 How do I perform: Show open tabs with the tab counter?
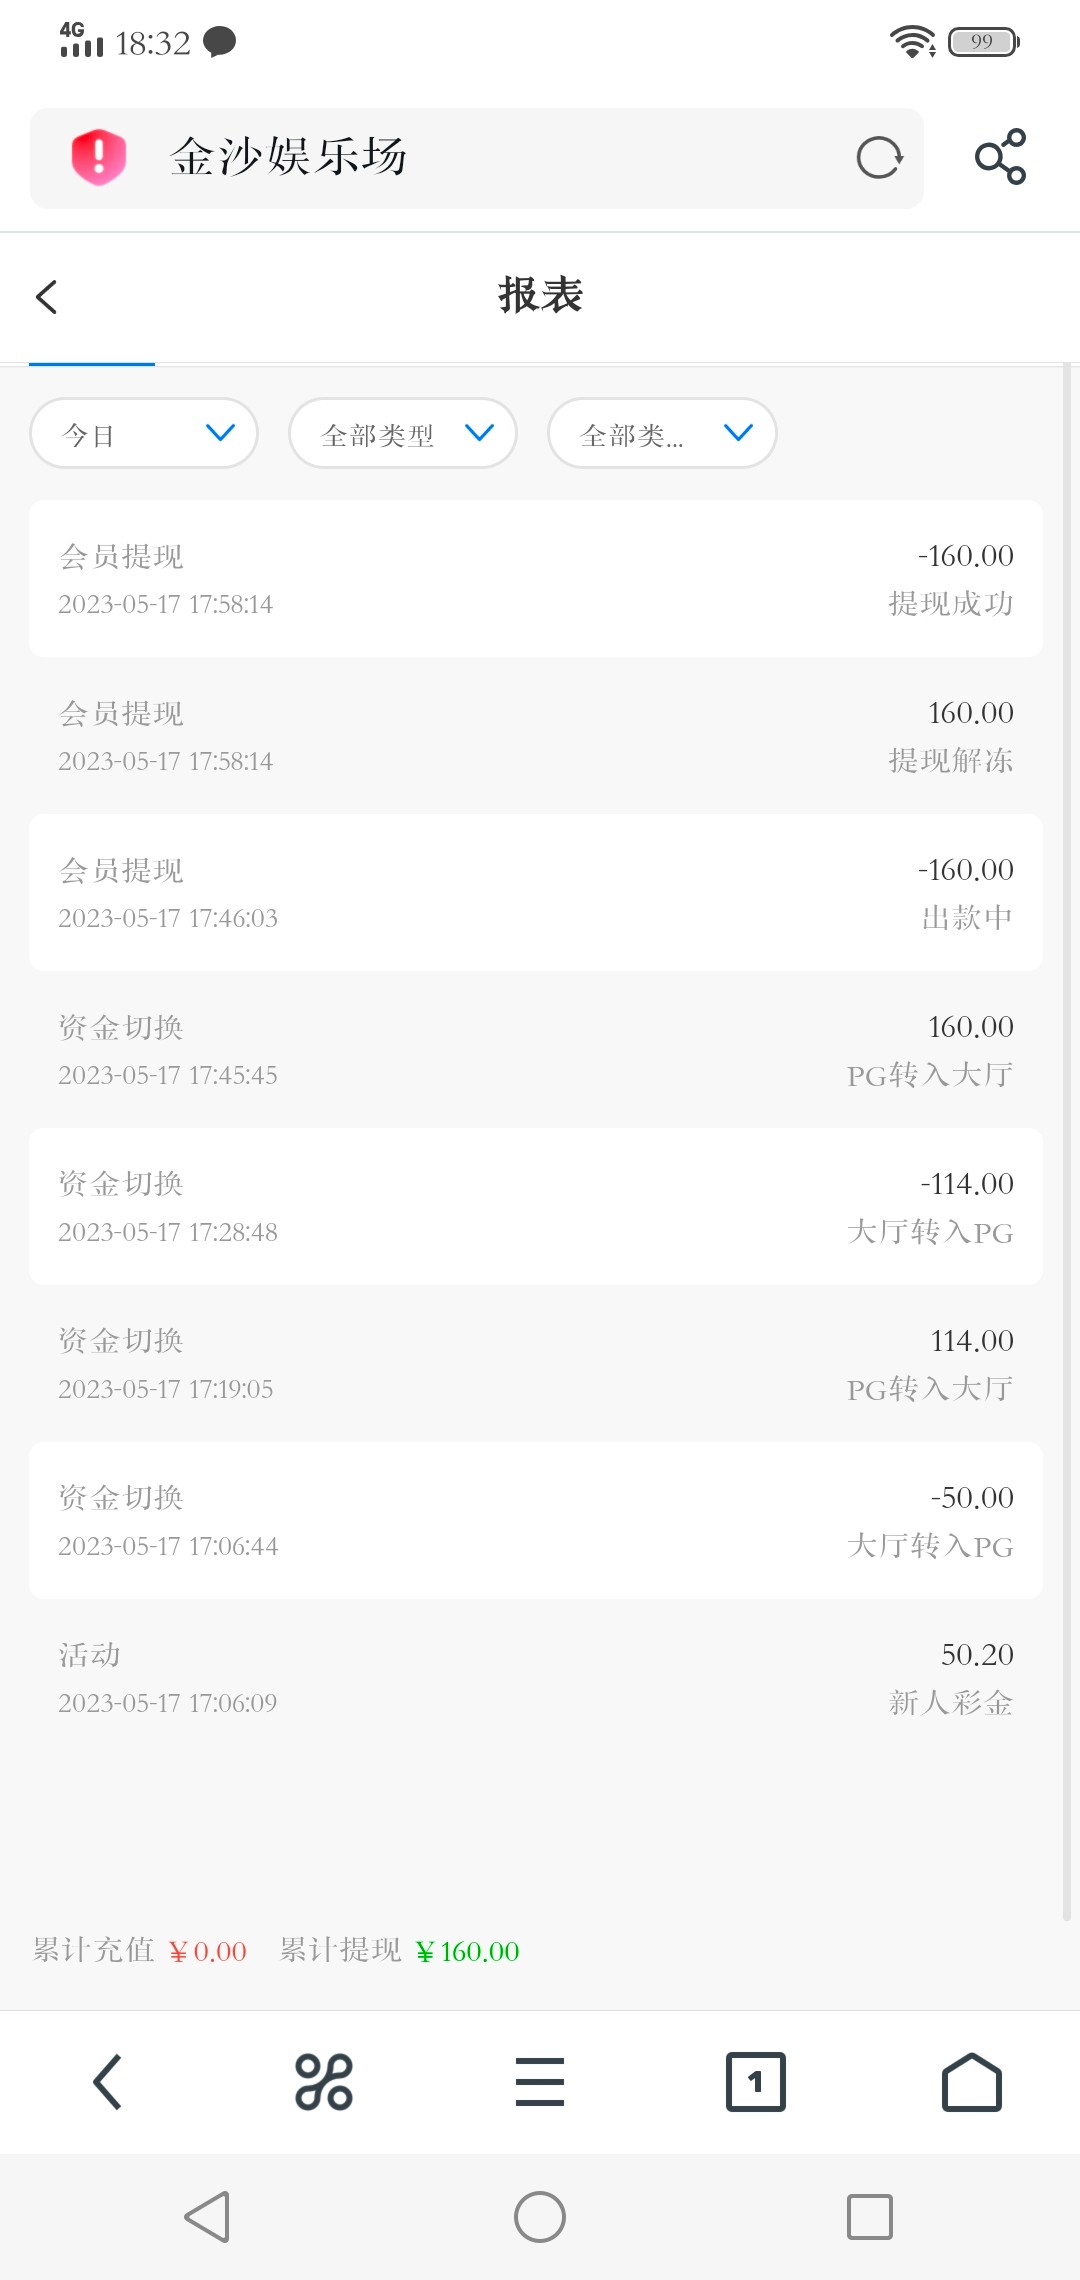click(755, 2082)
